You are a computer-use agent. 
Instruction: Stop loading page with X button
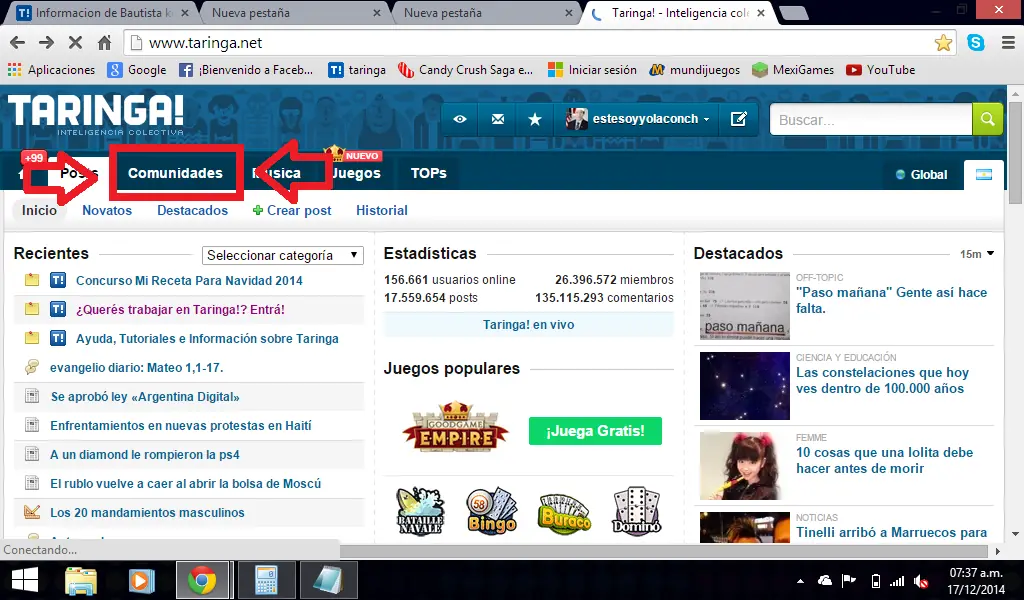pos(75,43)
